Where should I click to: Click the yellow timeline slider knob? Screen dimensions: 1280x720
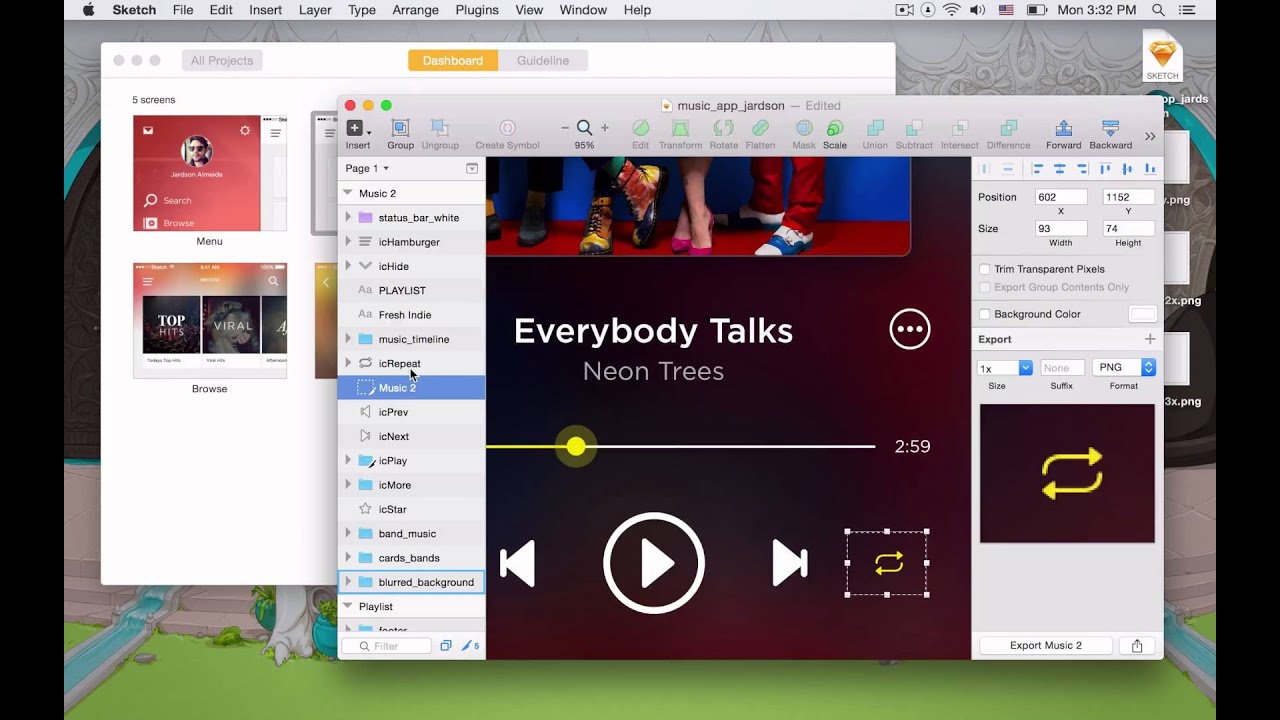[576, 447]
